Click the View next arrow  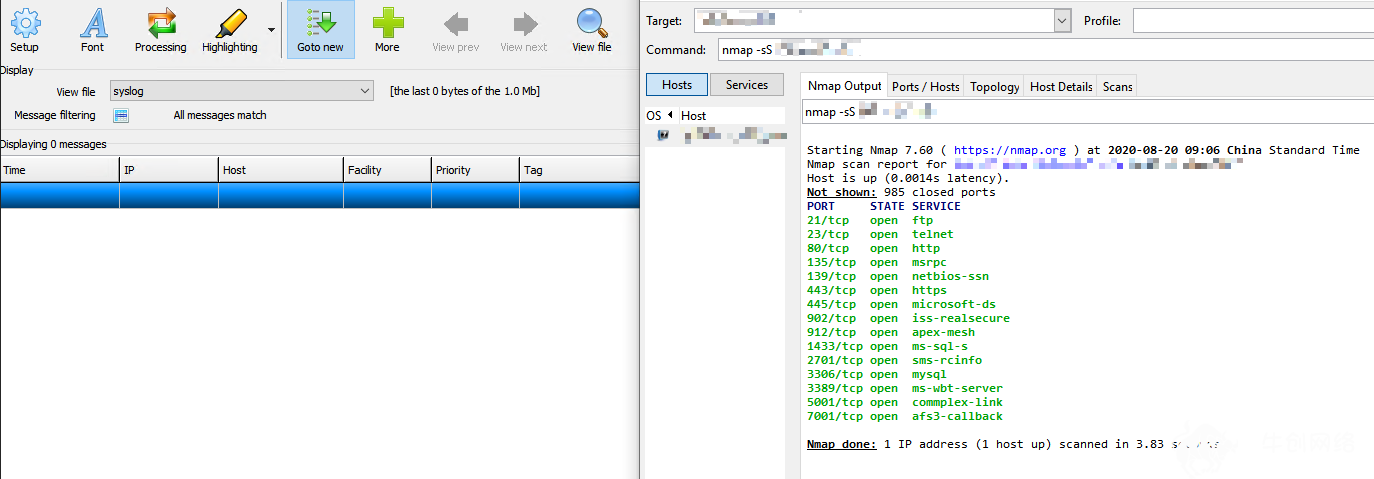click(524, 30)
